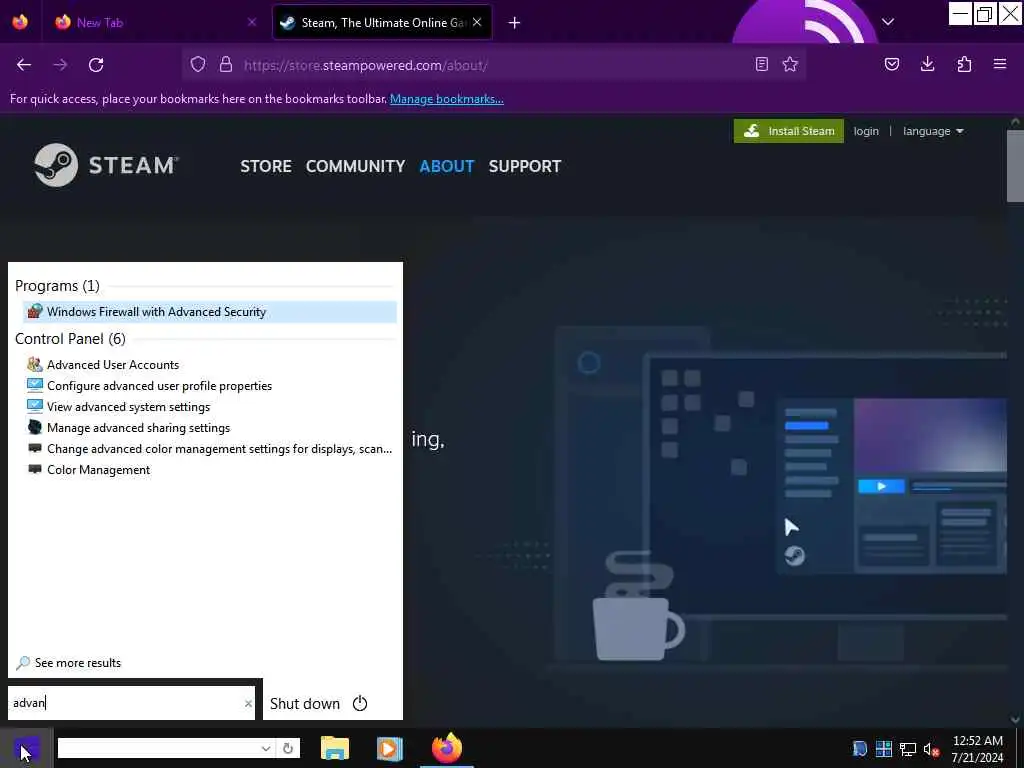Image resolution: width=1024 pixels, height=768 pixels.
Task: List all tabs dropdown arrow
Action: [888, 22]
